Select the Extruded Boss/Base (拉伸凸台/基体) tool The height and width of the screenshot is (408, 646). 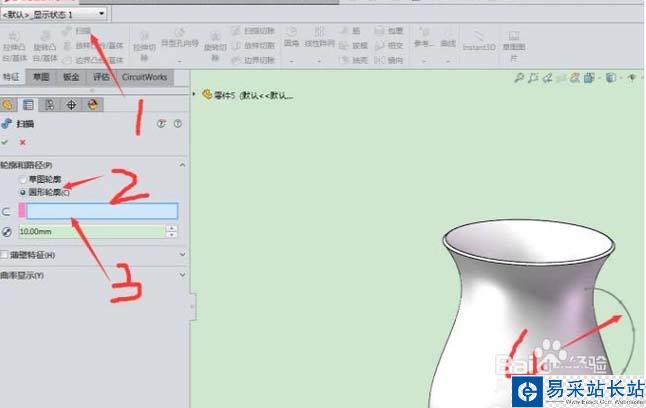[x=14, y=47]
